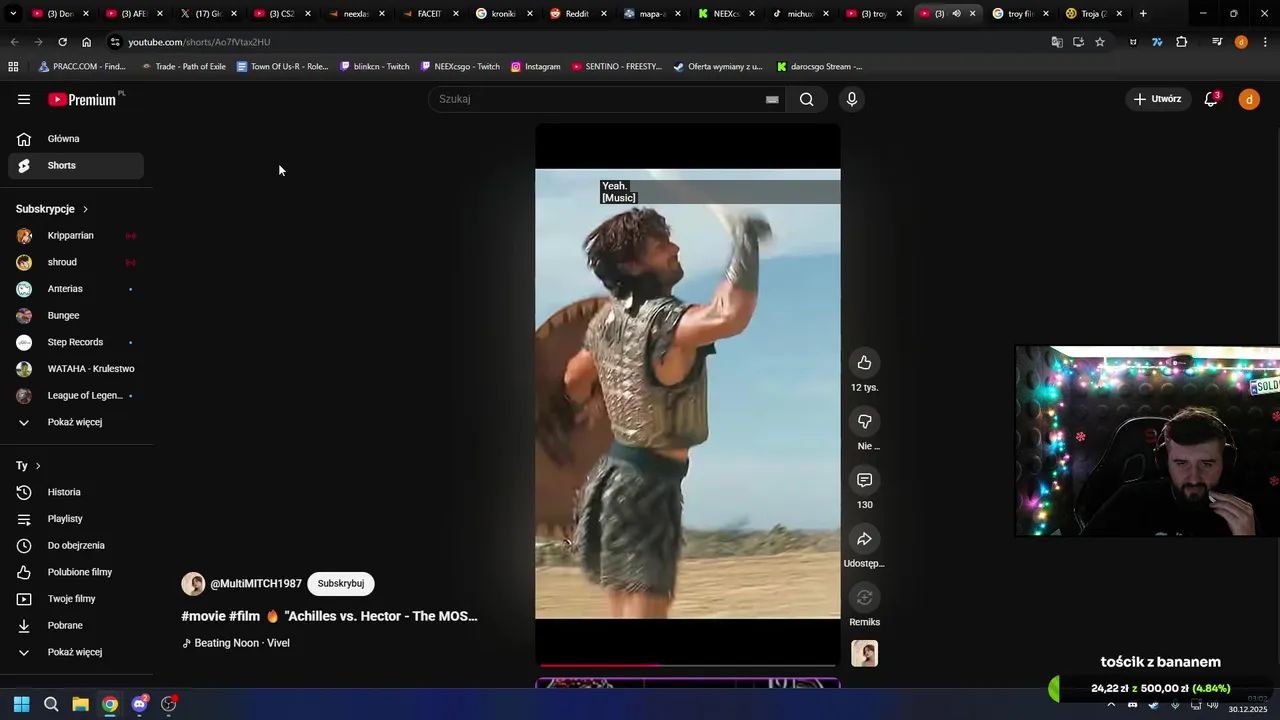Open a new Chrome tab
Screen dimensions: 1280x720
(x=1143, y=14)
